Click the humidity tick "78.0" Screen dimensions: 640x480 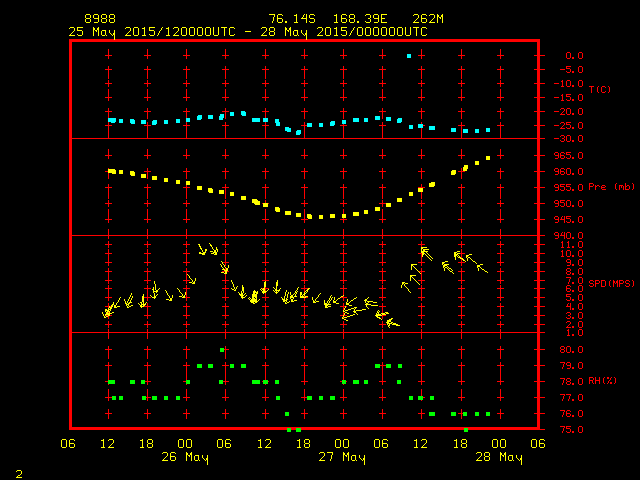[571, 382]
